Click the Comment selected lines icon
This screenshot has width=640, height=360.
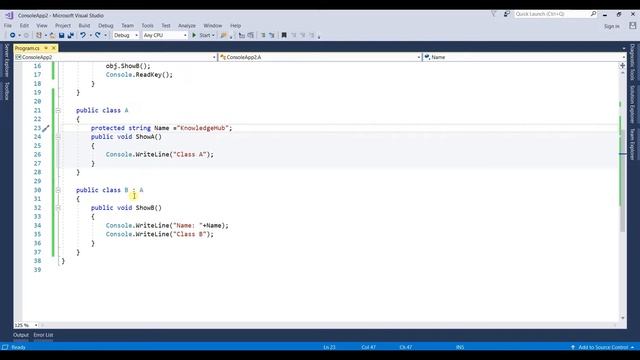242,36
